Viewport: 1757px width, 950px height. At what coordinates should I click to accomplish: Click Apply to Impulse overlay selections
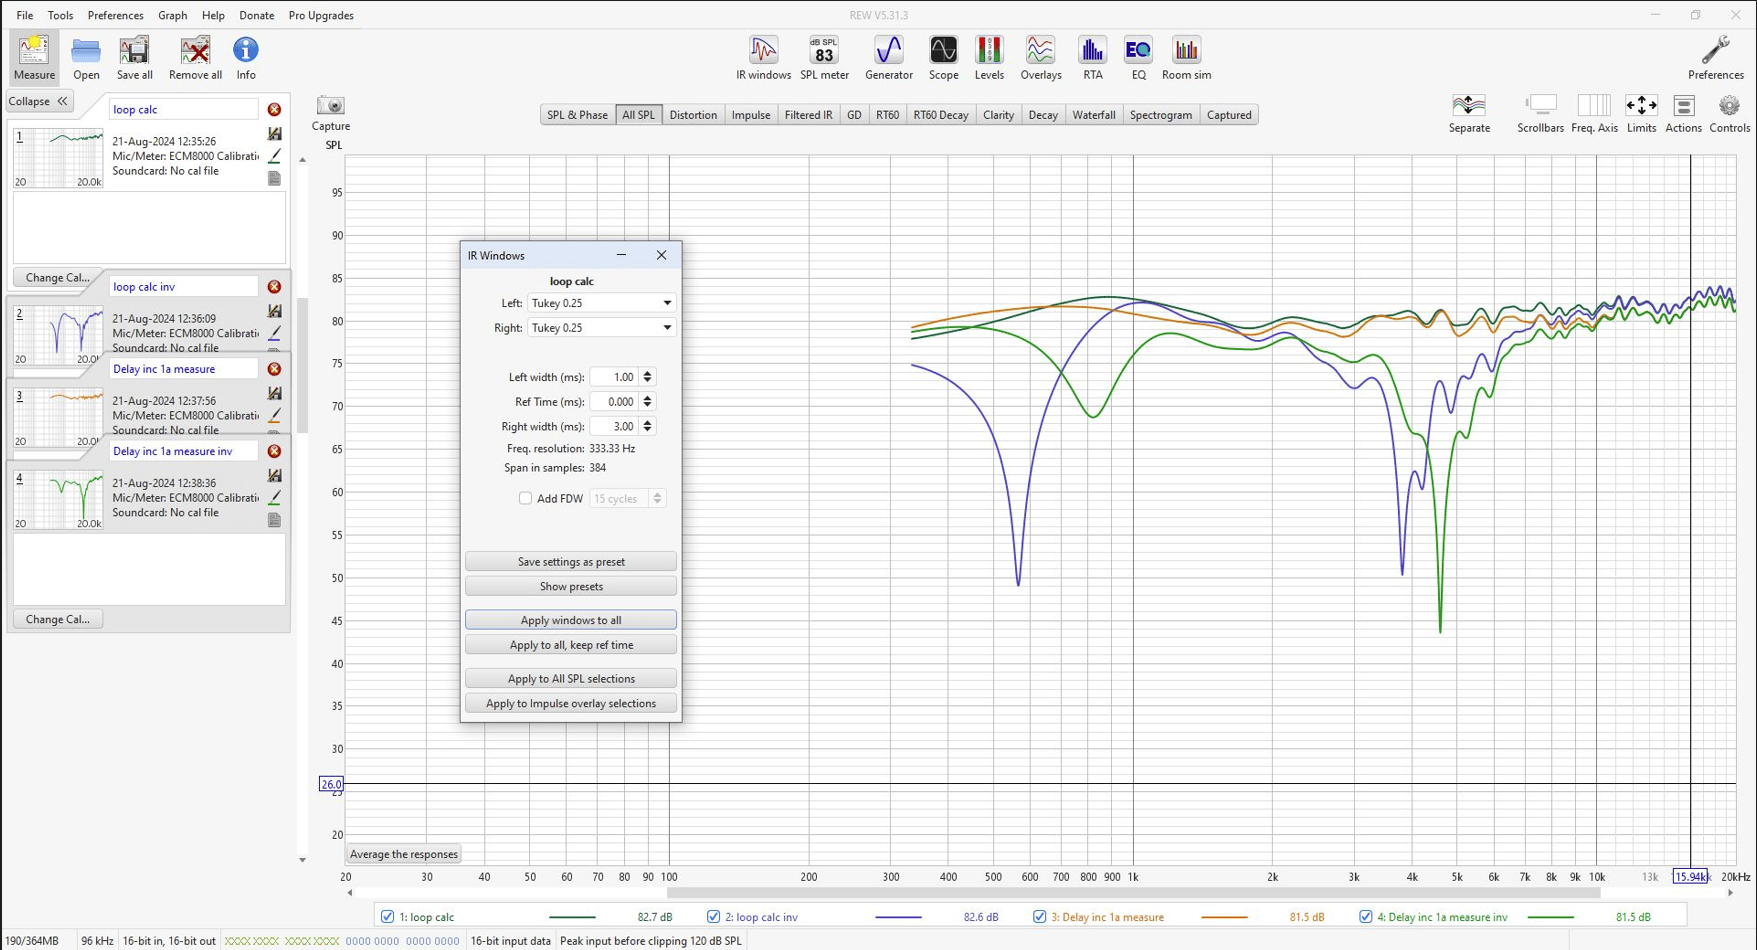(571, 704)
